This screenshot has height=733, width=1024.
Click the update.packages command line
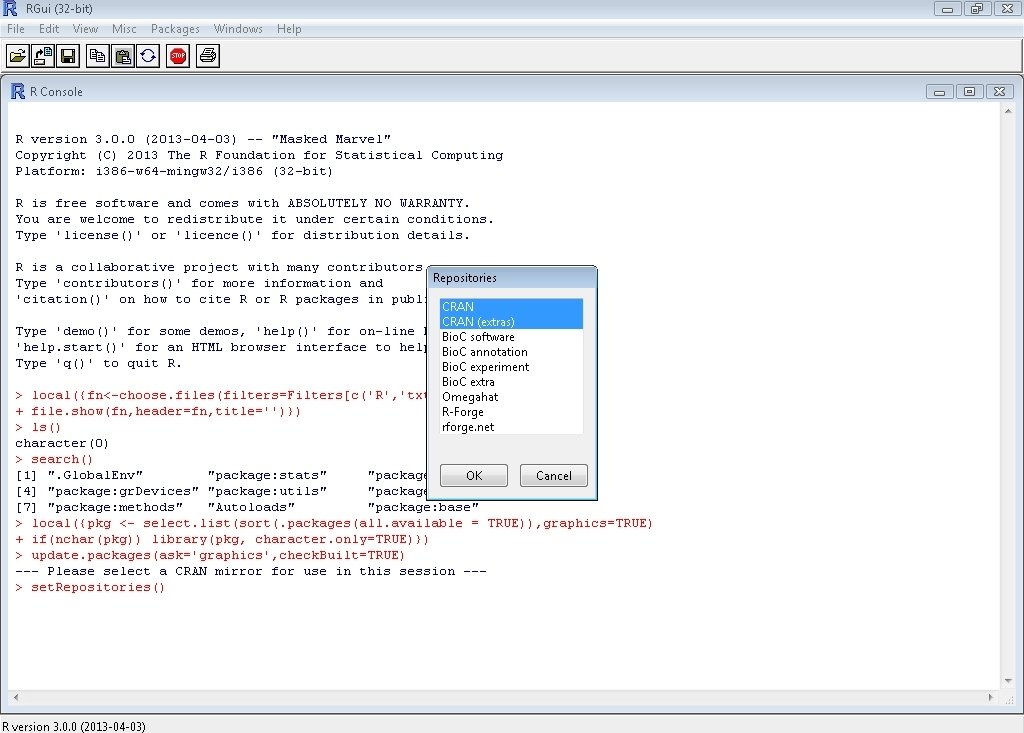pos(210,555)
